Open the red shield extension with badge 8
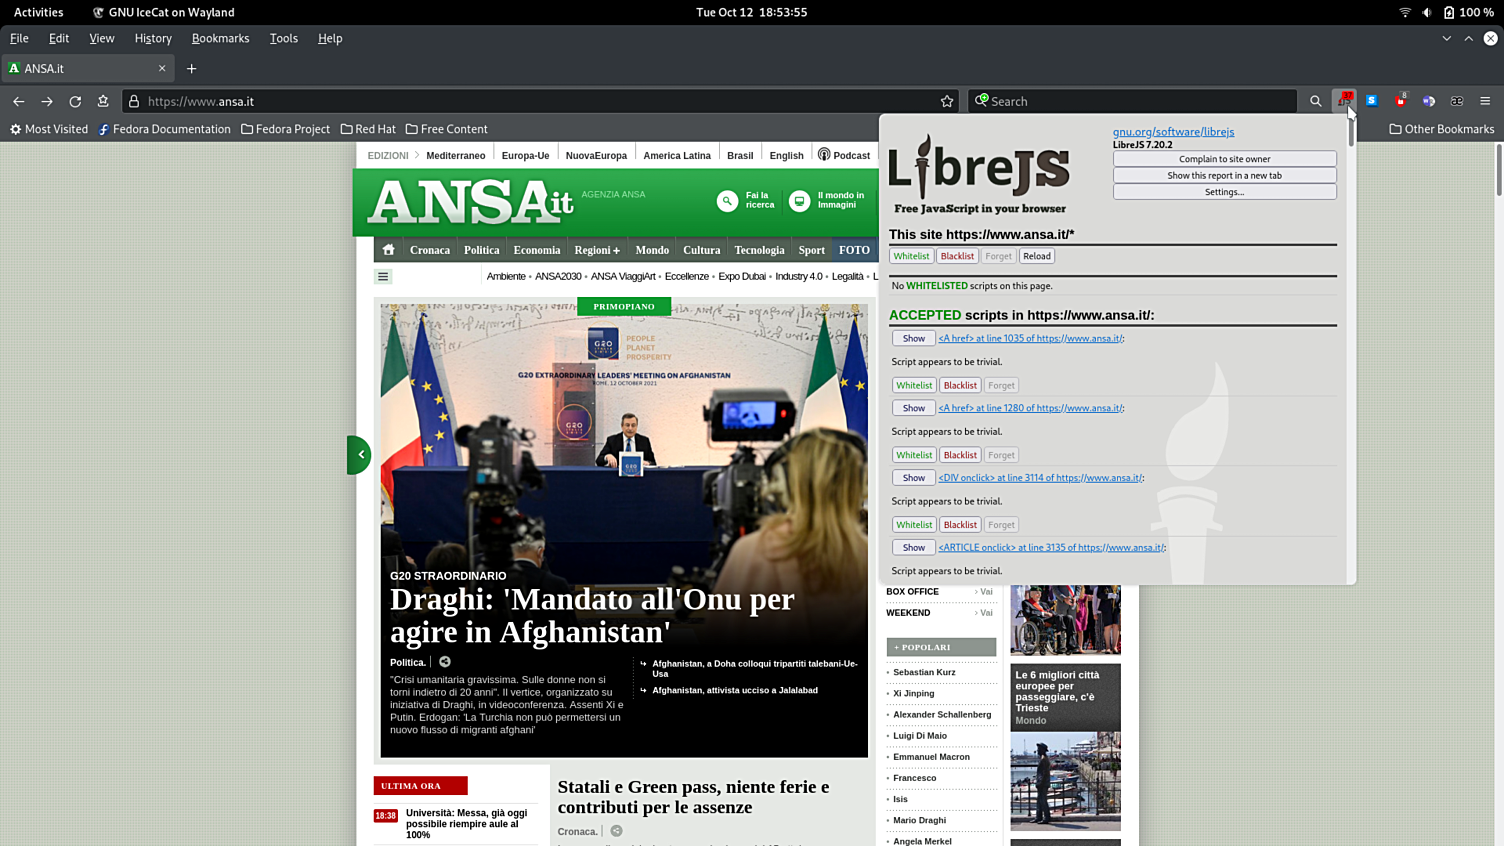Viewport: 1504px width, 846px height. tap(1400, 101)
